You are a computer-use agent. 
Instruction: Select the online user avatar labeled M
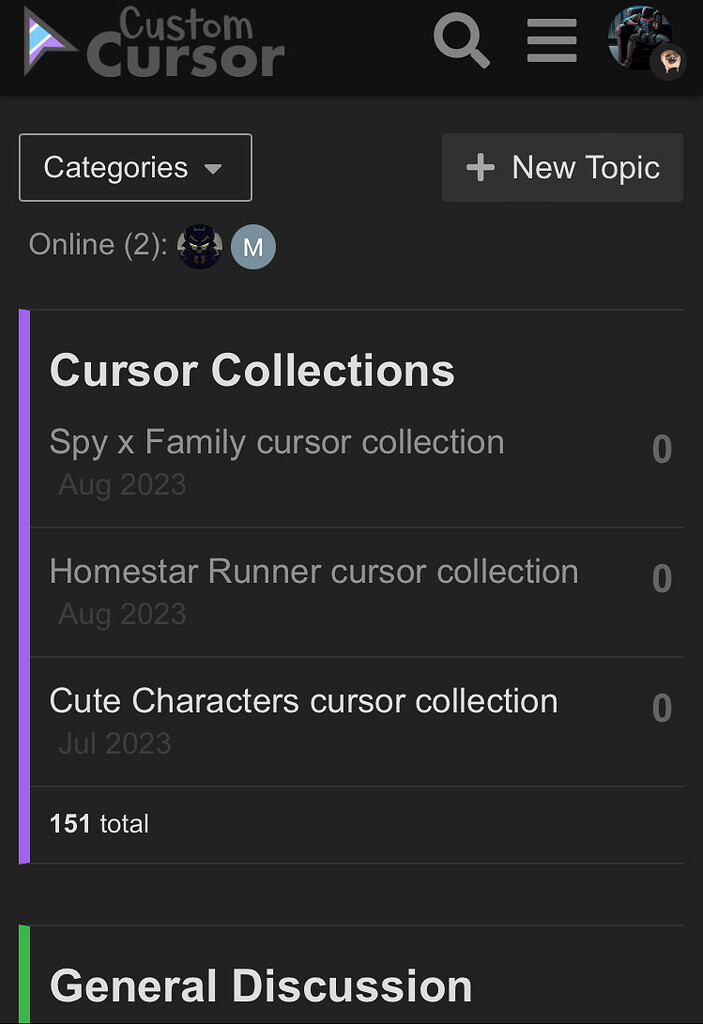(253, 246)
